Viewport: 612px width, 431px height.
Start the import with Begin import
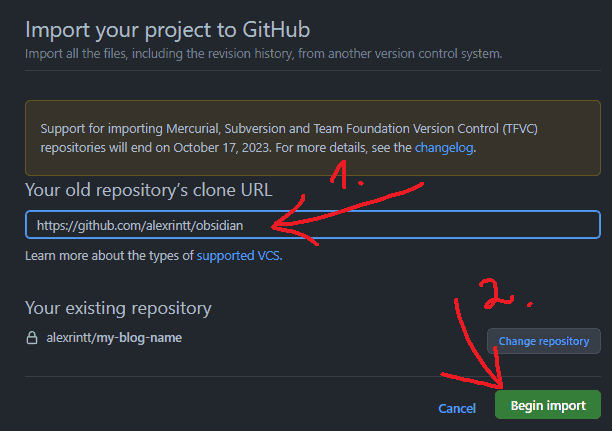(547, 406)
